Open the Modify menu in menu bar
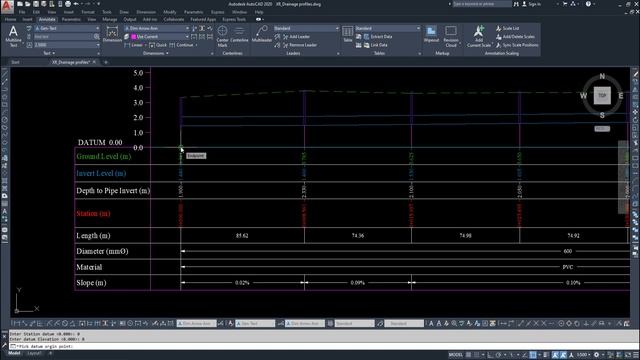The width and height of the screenshot is (640, 360). click(x=170, y=12)
